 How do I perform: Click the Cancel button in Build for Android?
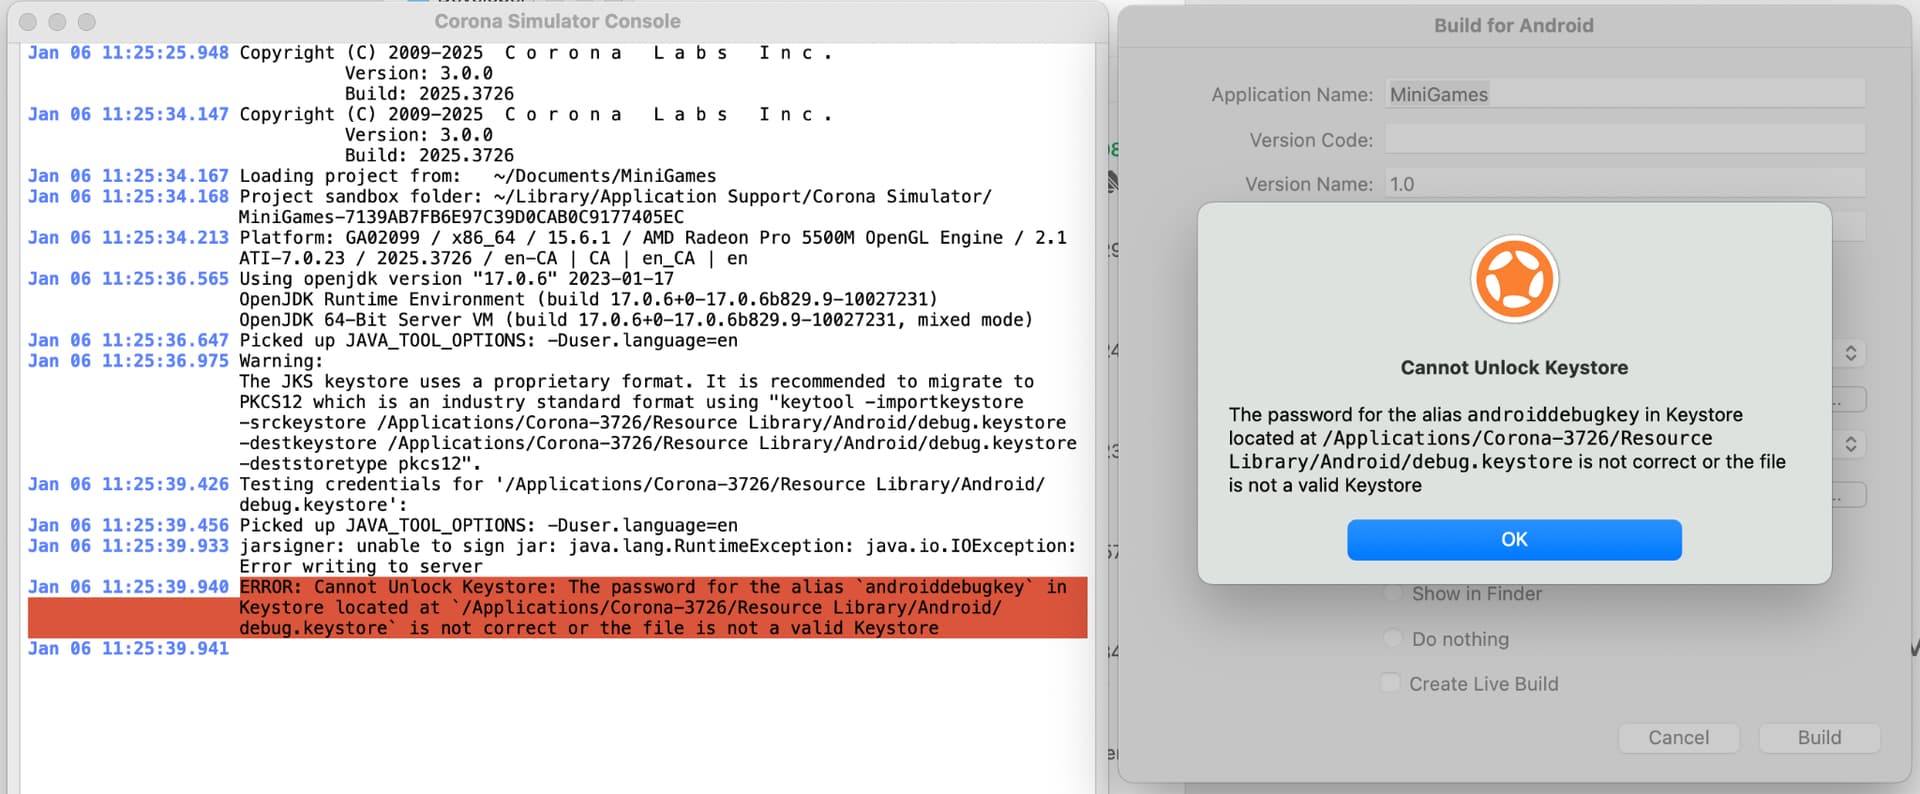(1678, 738)
